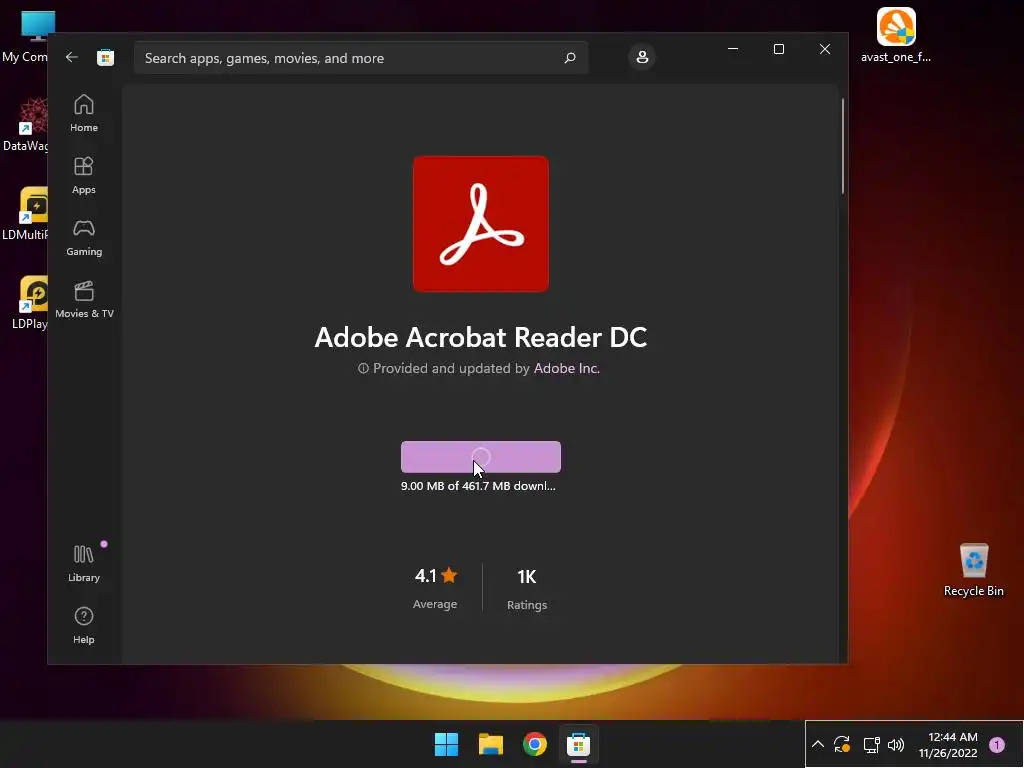1024x768 pixels.
Task: Open the Home section in sidebar
Action: click(84, 114)
